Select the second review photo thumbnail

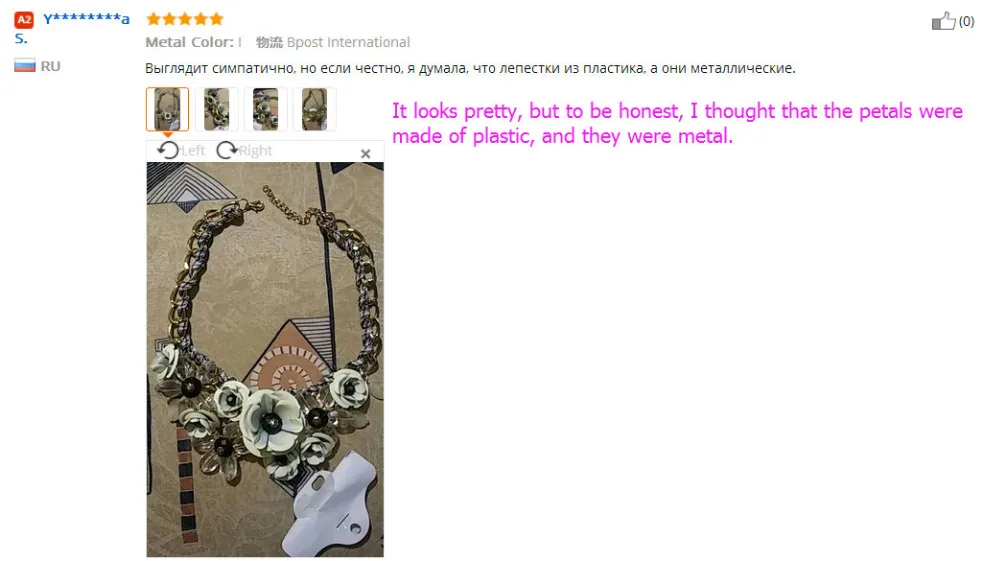pos(217,109)
